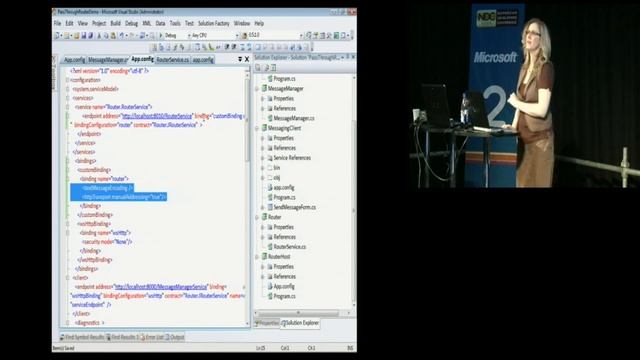Expand the Service References node
Screen dimensions: 640x360
[263, 158]
